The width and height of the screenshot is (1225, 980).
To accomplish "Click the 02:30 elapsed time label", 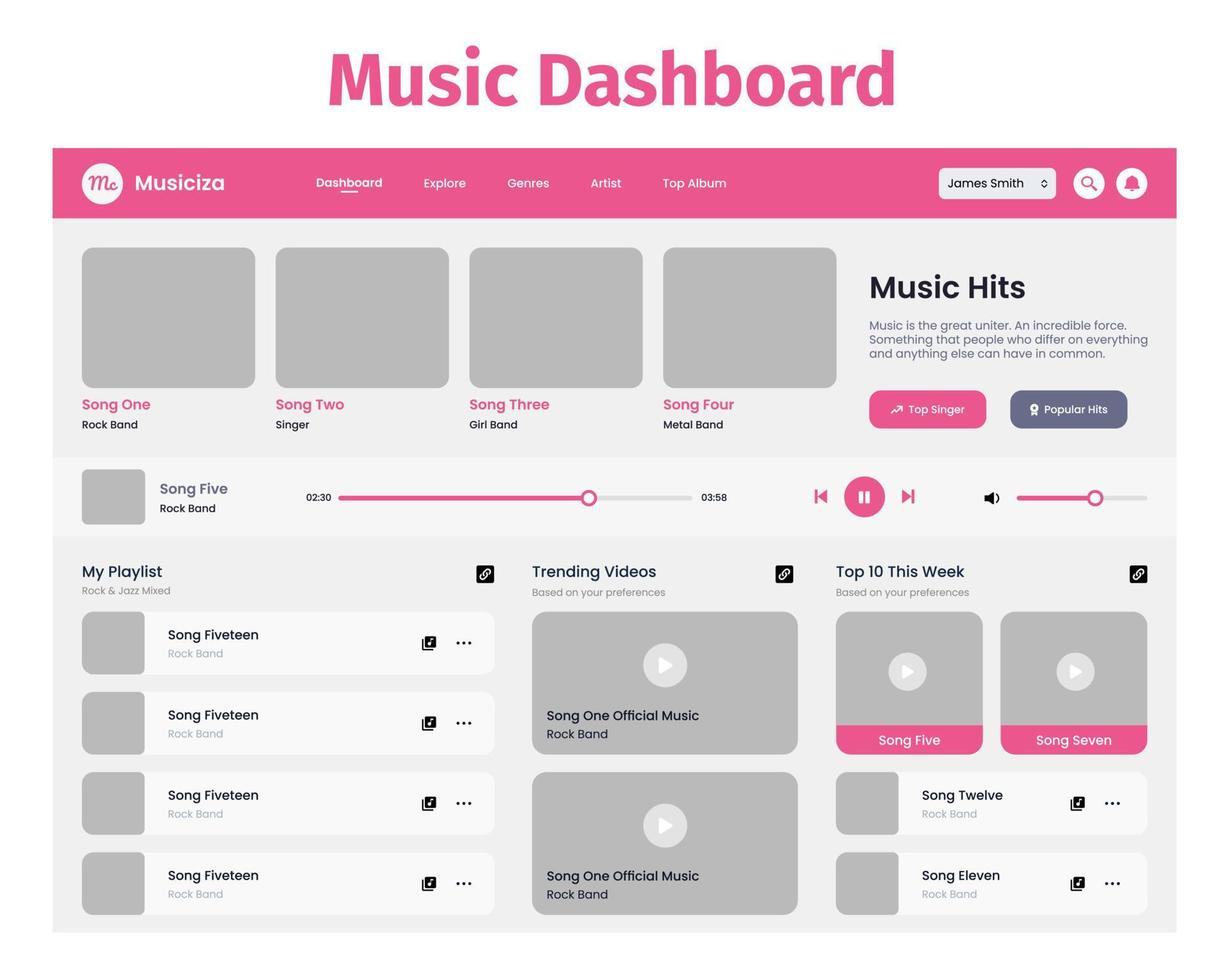I will (319, 498).
